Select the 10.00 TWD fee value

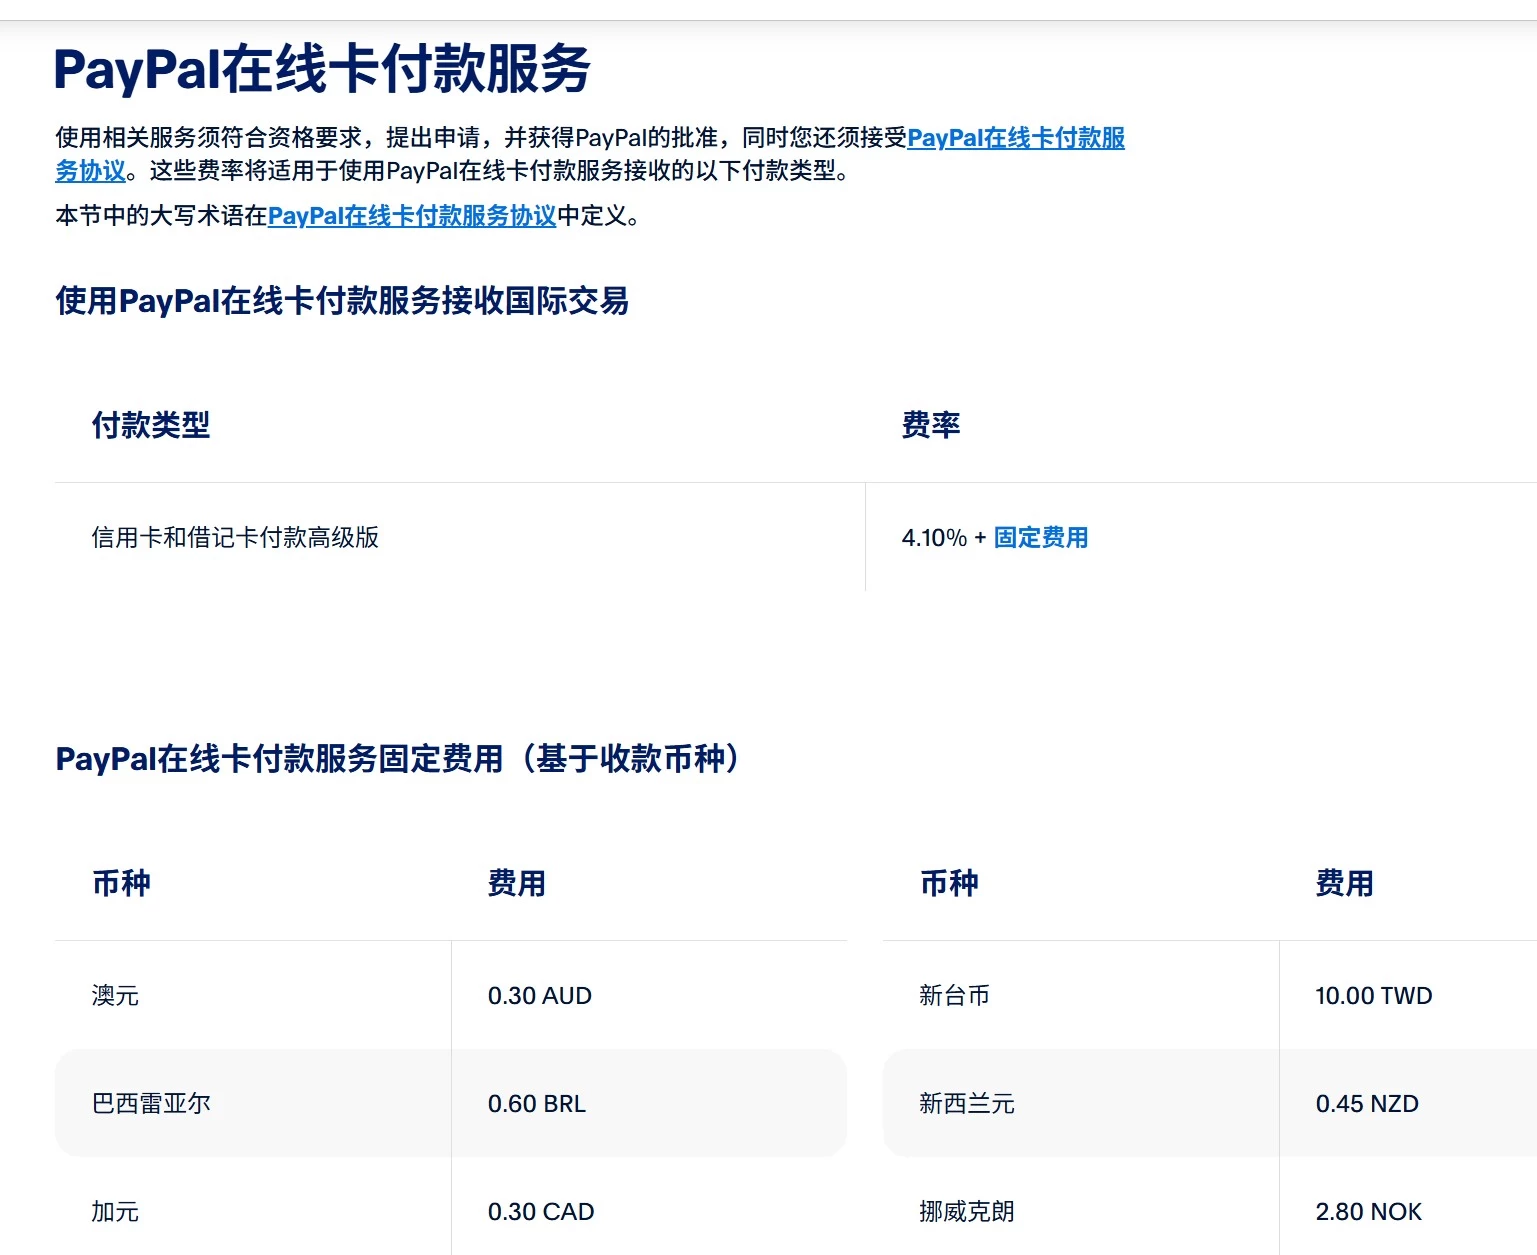[x=1374, y=996]
